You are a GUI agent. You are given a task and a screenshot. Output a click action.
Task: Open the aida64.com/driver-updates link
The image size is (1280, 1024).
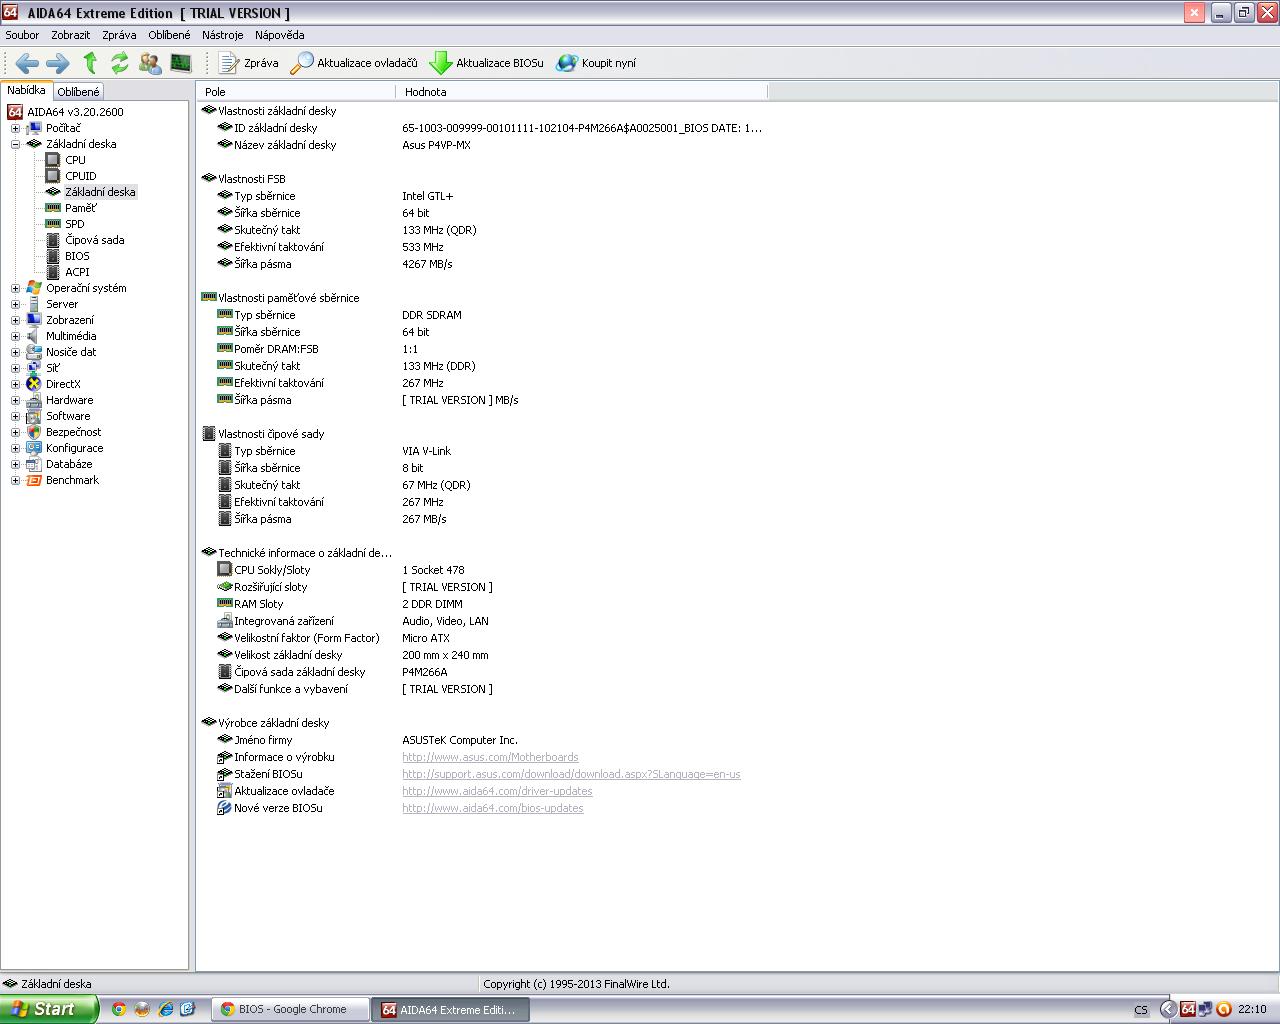(x=497, y=791)
